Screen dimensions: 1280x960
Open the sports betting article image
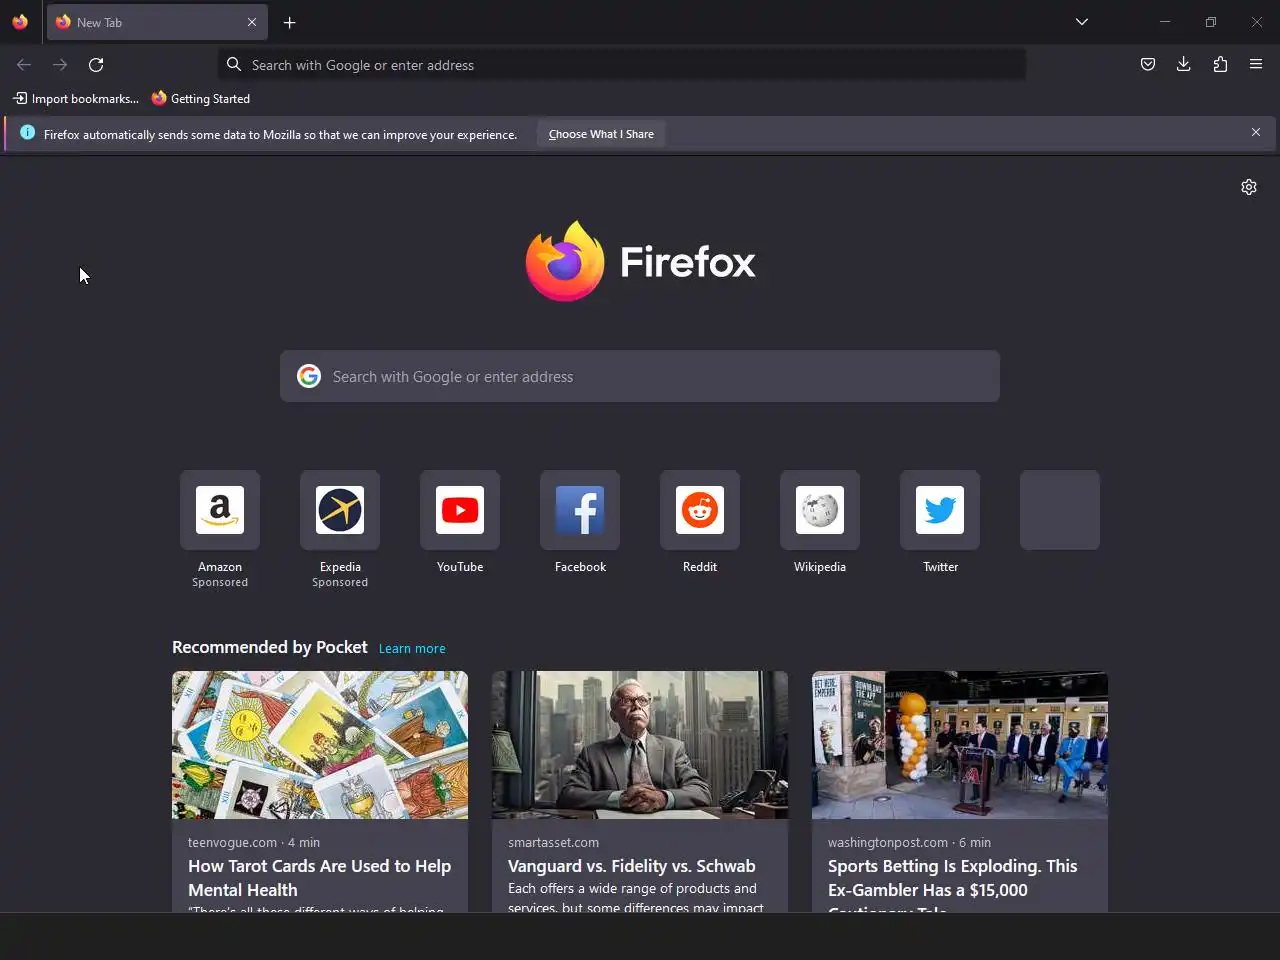click(960, 745)
